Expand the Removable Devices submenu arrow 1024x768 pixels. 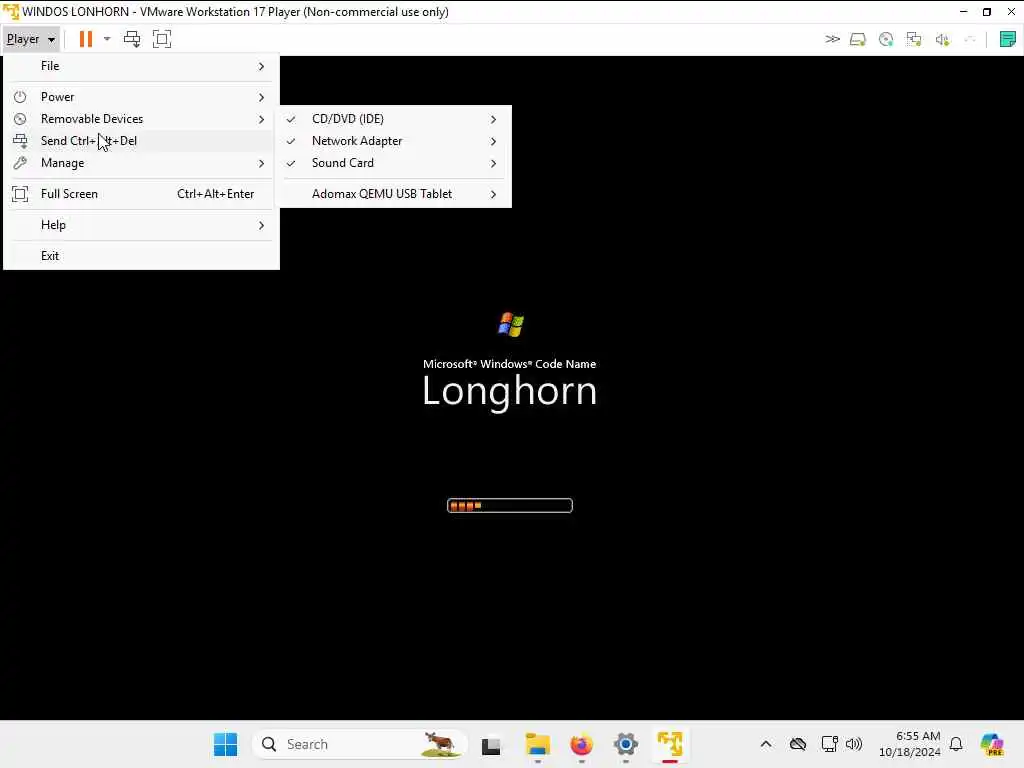pos(261,120)
